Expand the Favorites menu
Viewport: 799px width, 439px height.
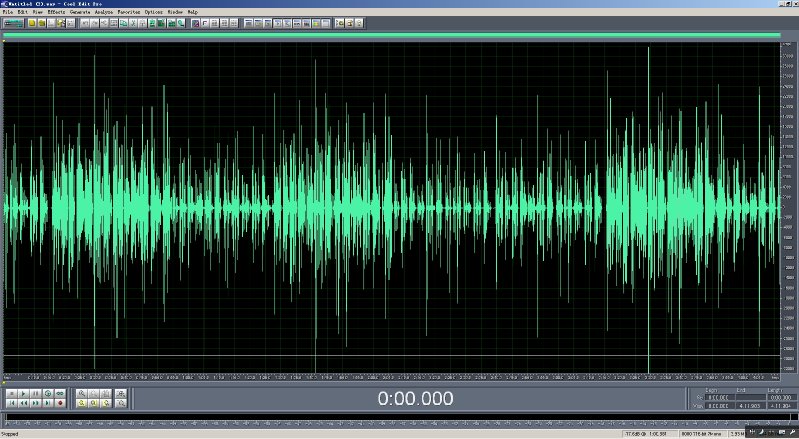coord(130,12)
